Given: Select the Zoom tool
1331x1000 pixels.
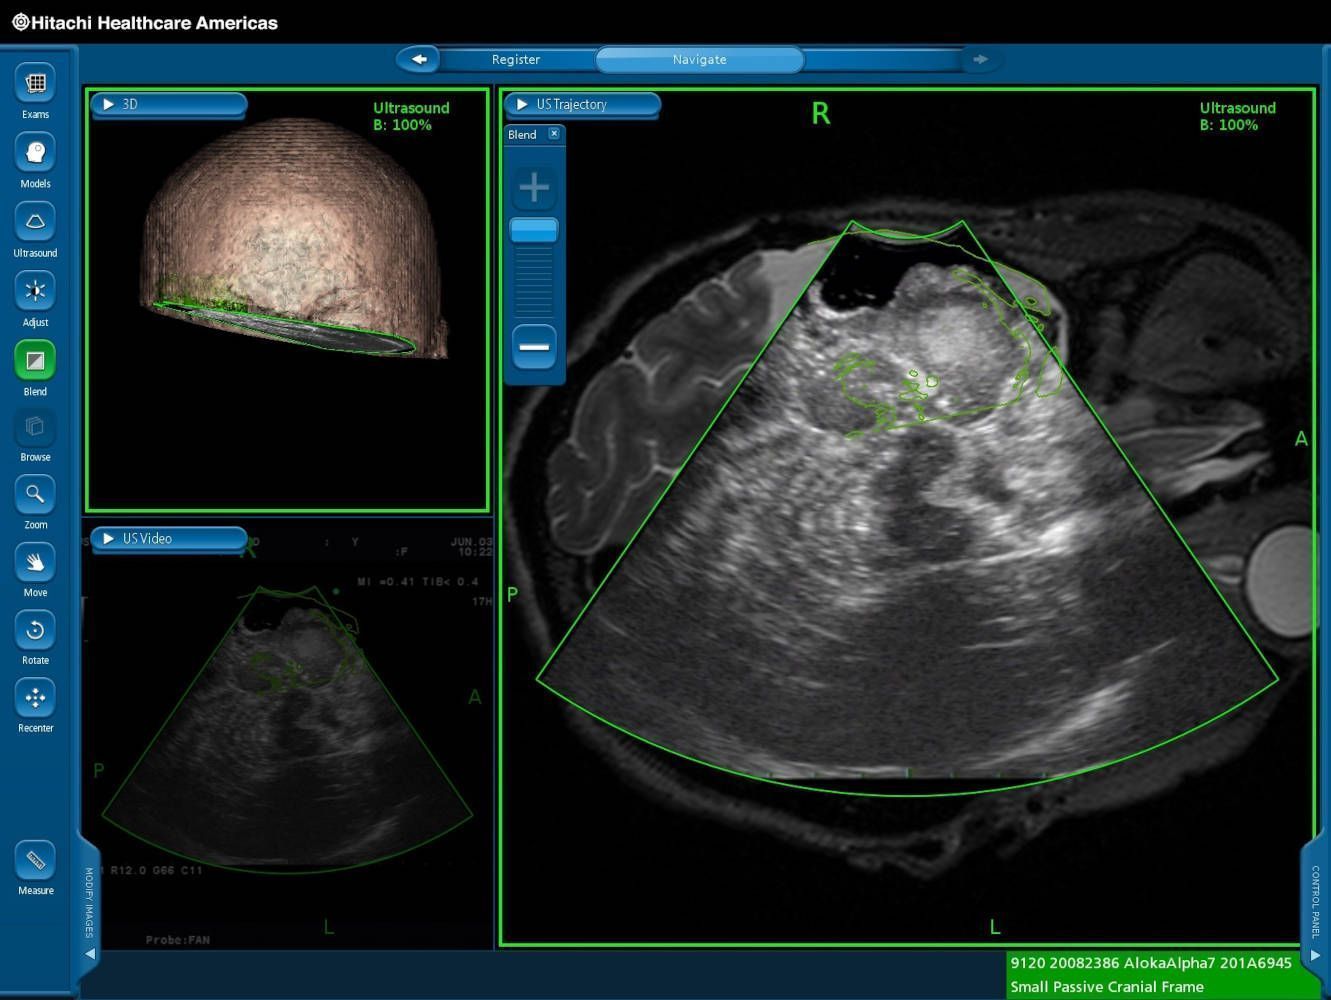Looking at the screenshot, I should (x=35, y=494).
